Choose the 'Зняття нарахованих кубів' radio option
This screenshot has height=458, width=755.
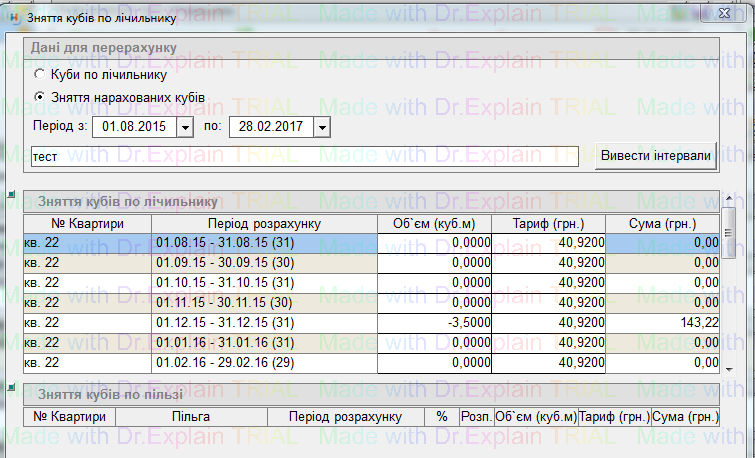(39, 97)
